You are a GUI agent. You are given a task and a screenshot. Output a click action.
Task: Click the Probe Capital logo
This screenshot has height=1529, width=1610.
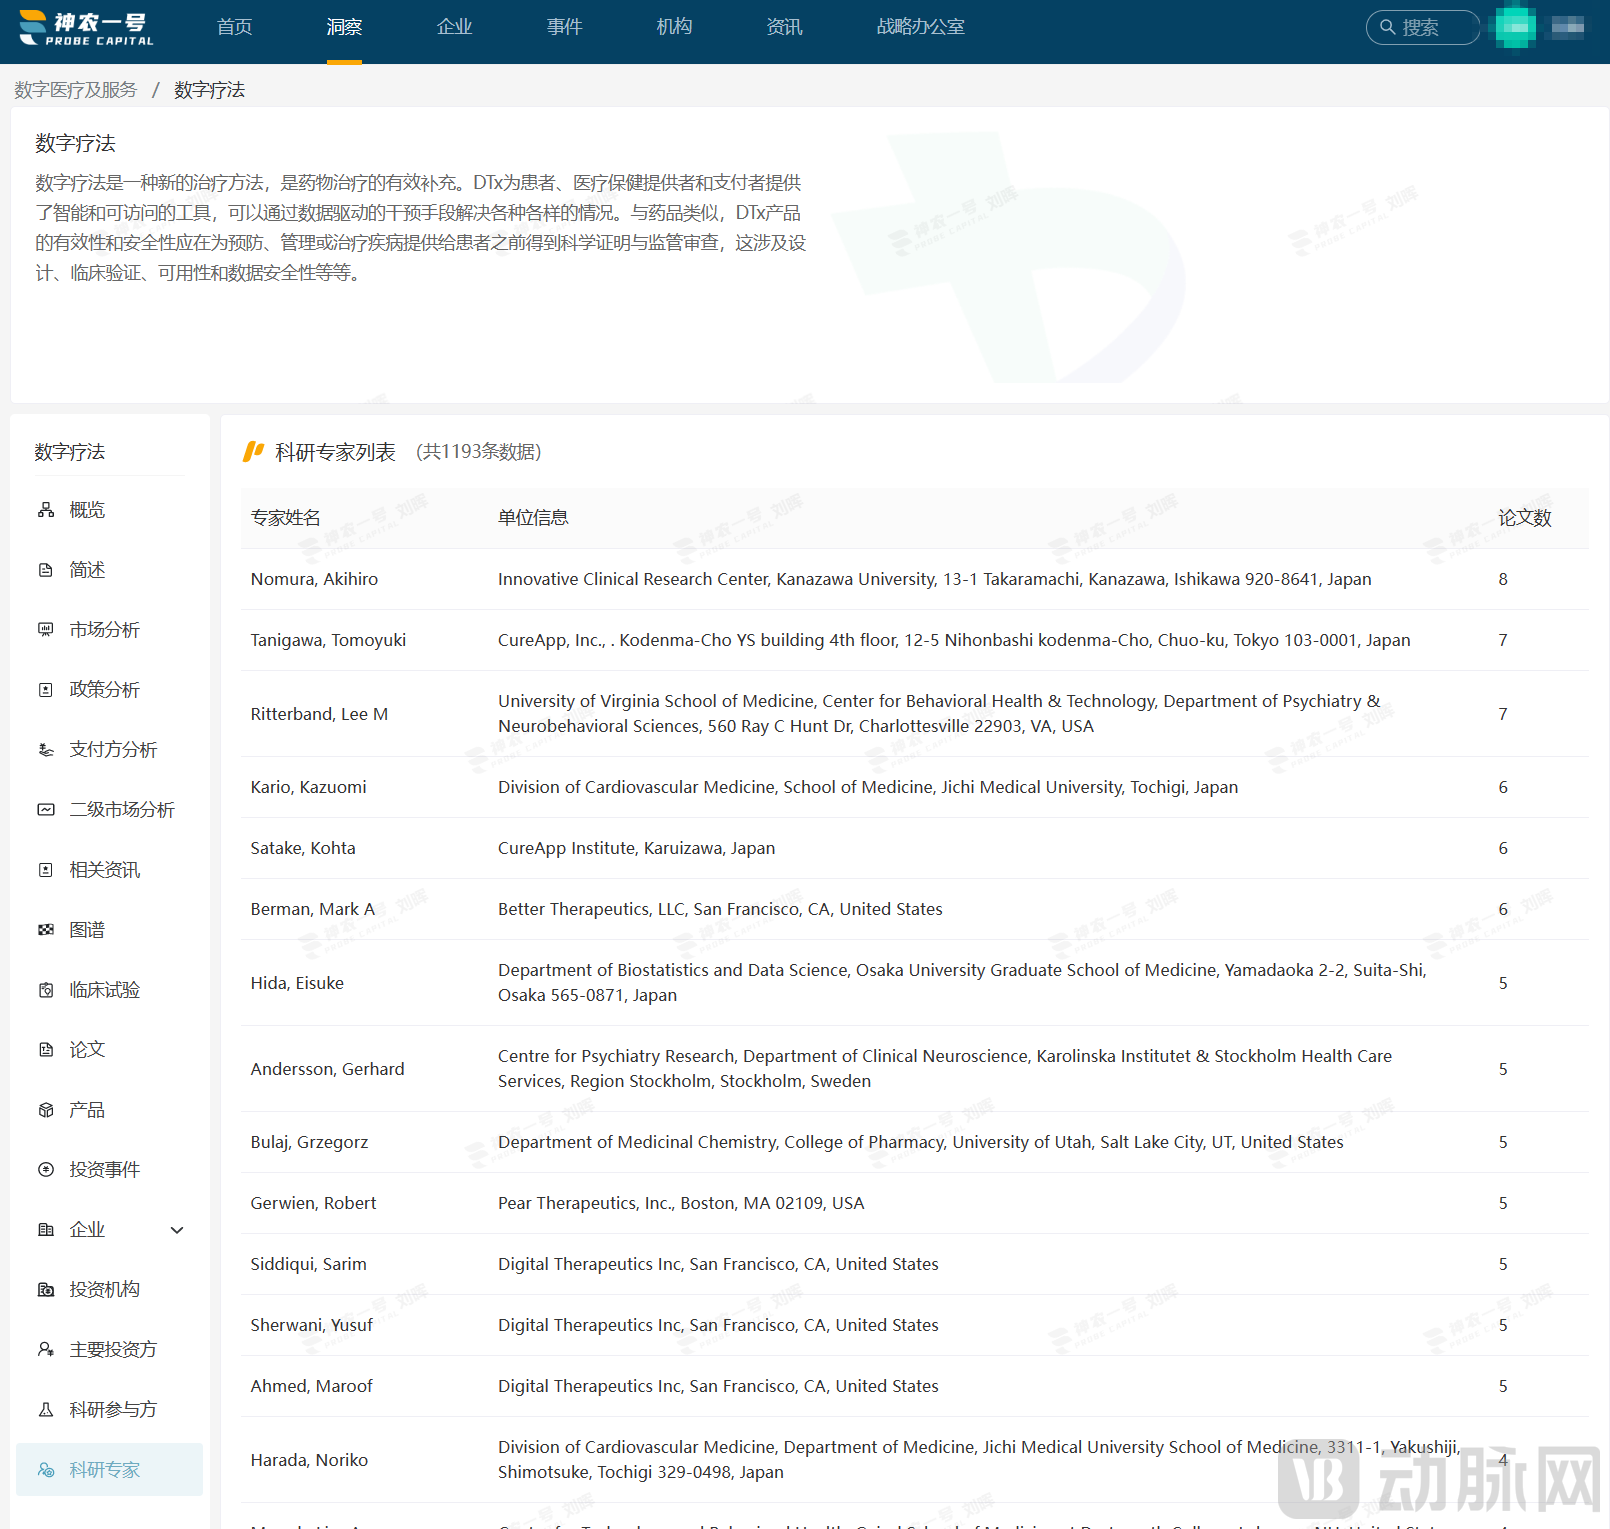coord(87,28)
